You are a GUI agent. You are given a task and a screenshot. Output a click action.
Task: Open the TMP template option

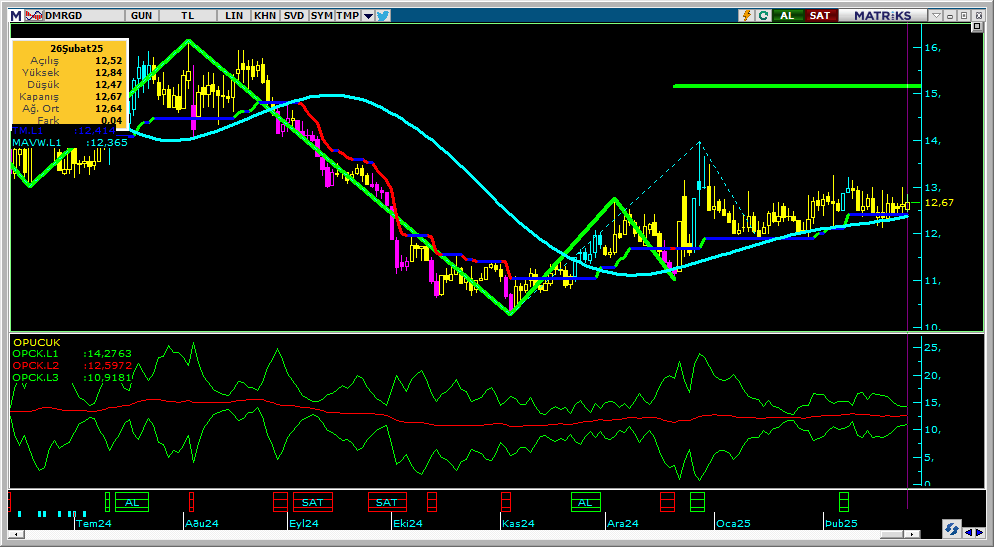(x=347, y=16)
